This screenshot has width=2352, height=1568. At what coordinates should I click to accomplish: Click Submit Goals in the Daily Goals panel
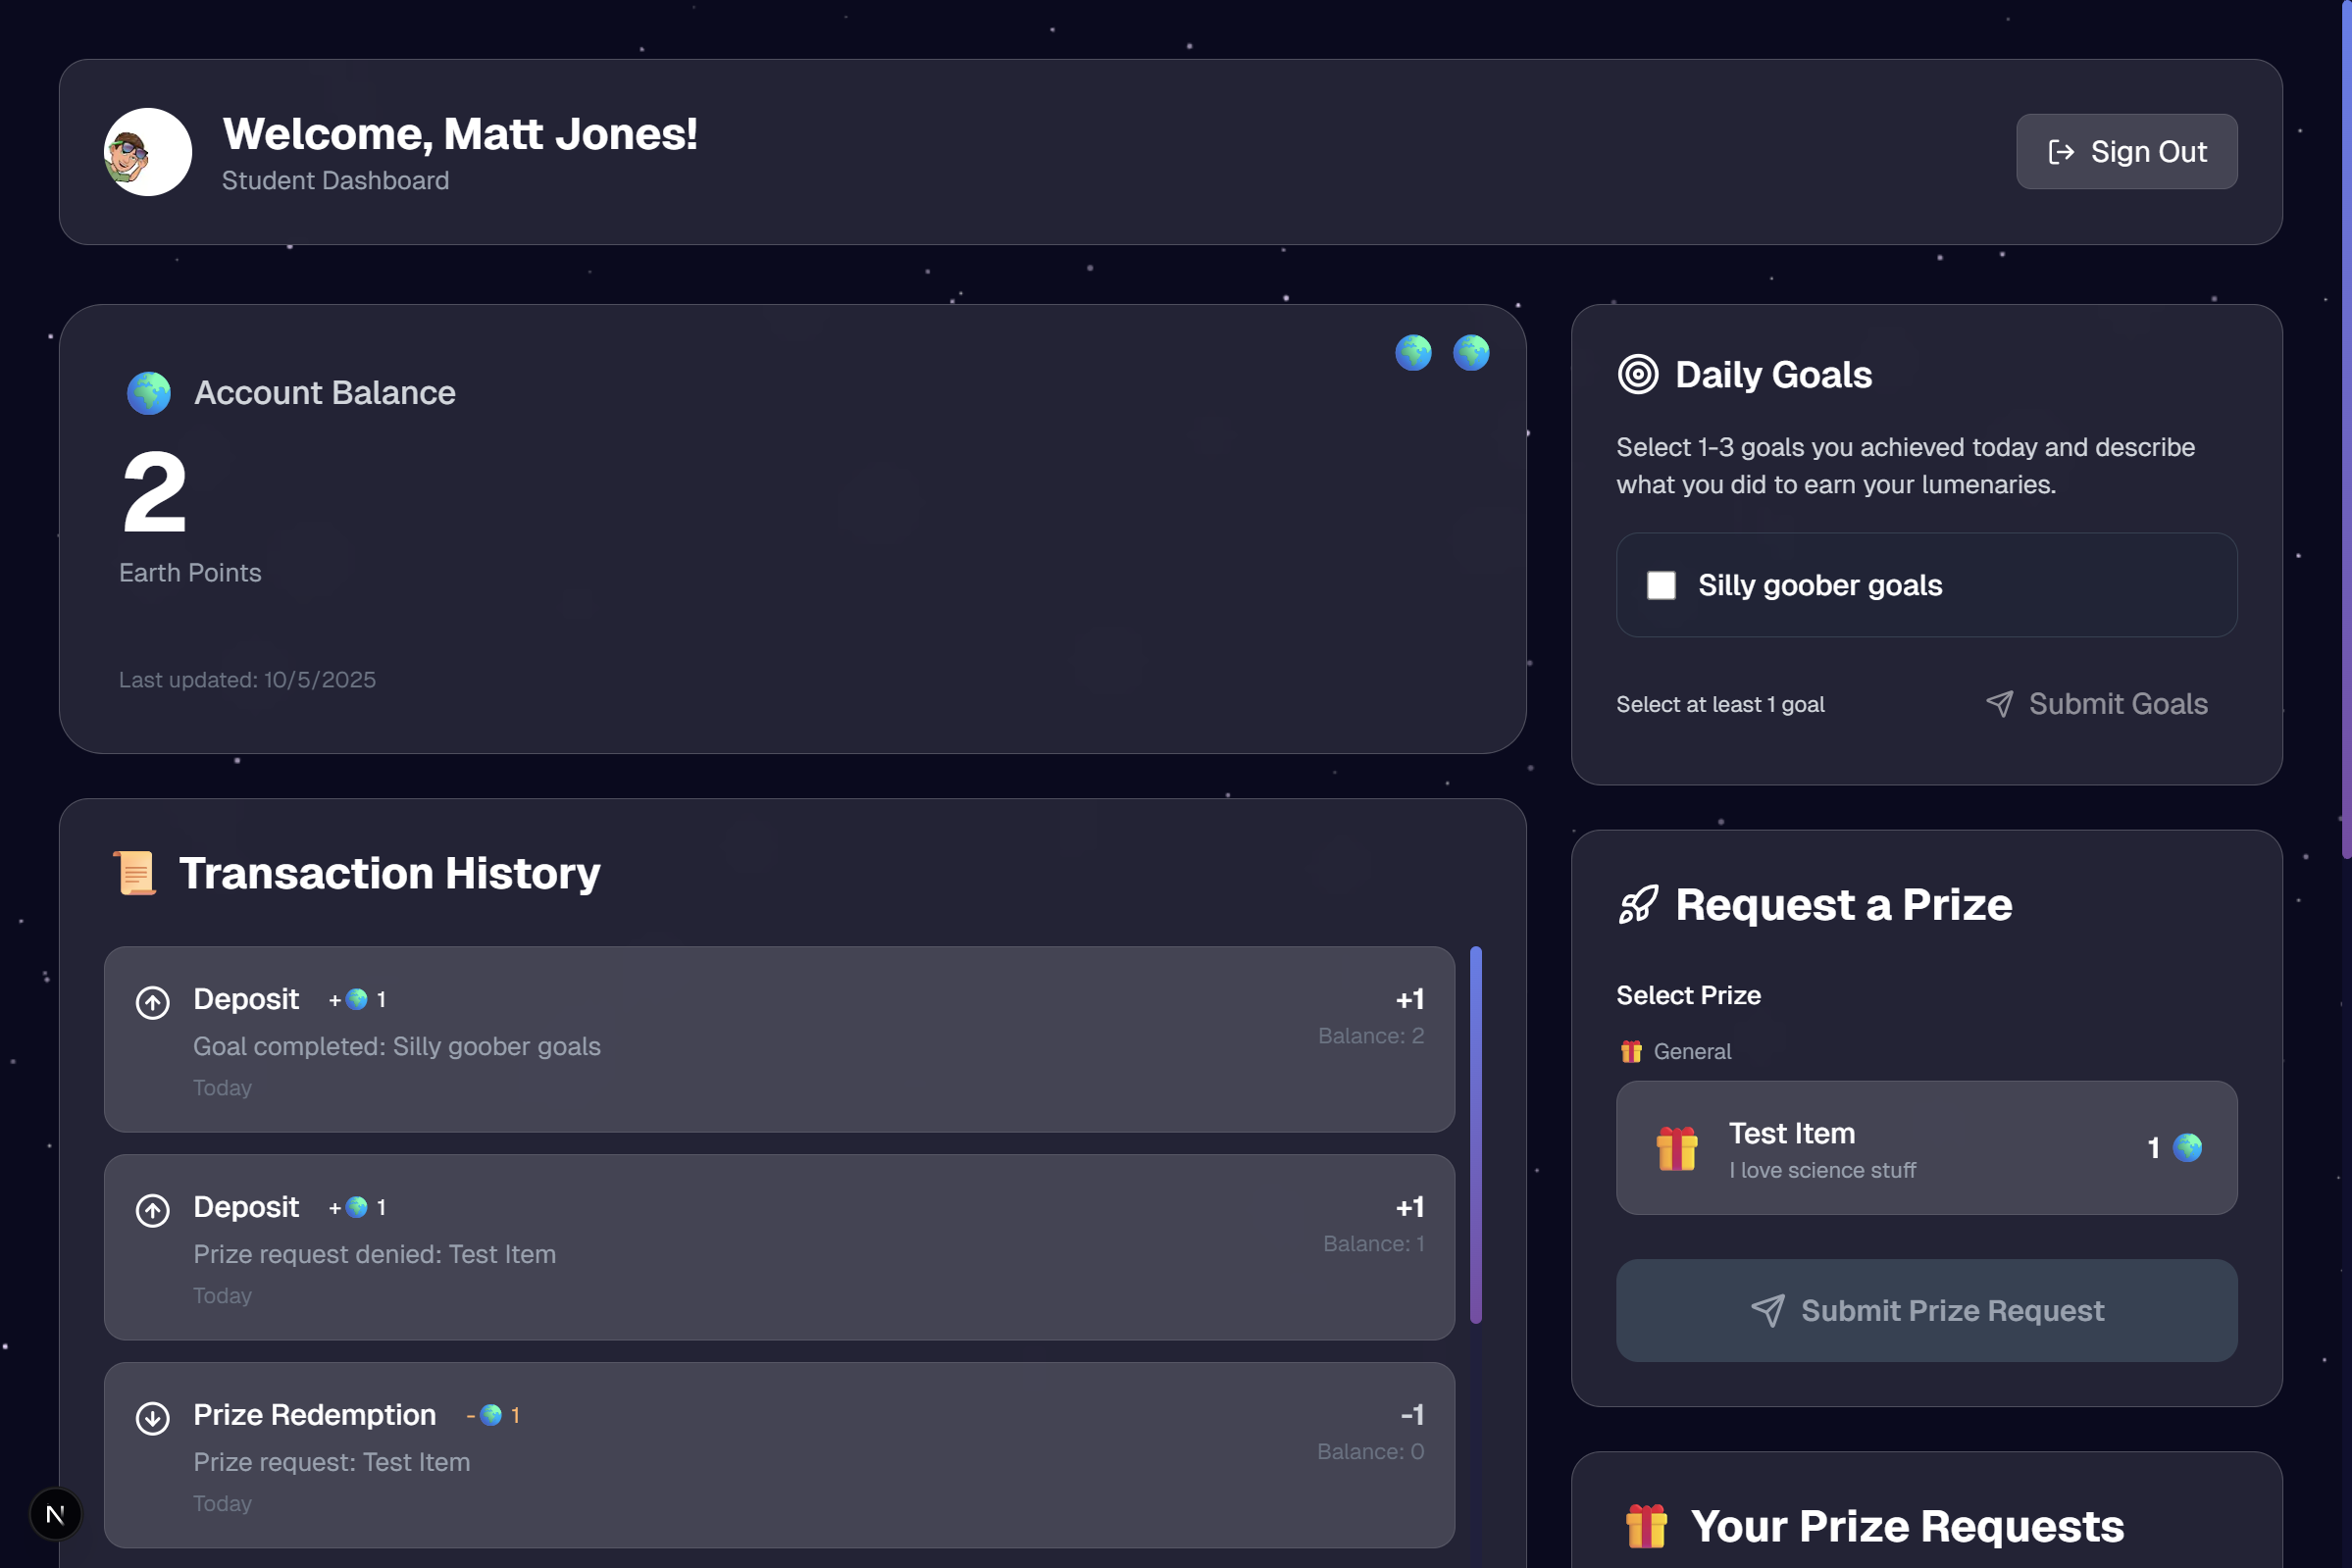tap(2097, 704)
